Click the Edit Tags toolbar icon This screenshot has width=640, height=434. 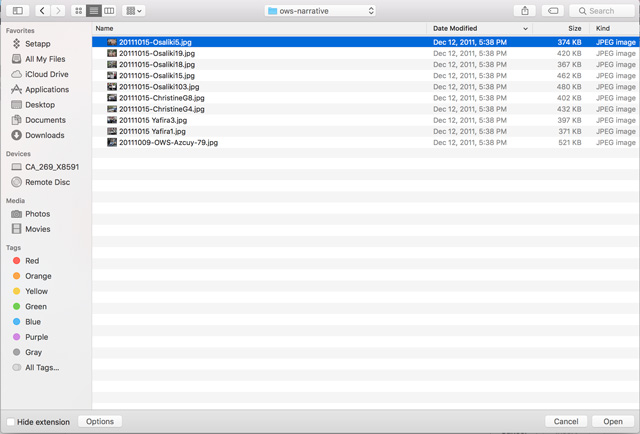click(553, 11)
